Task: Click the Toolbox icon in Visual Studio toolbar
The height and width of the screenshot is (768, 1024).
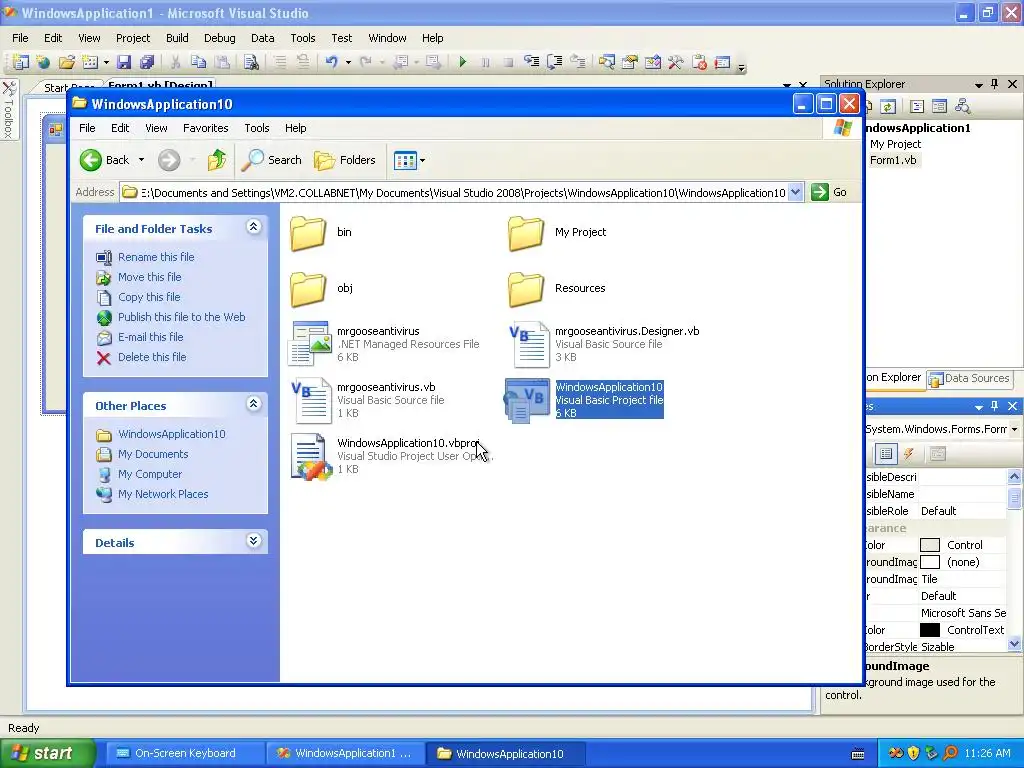Action: (x=675, y=62)
